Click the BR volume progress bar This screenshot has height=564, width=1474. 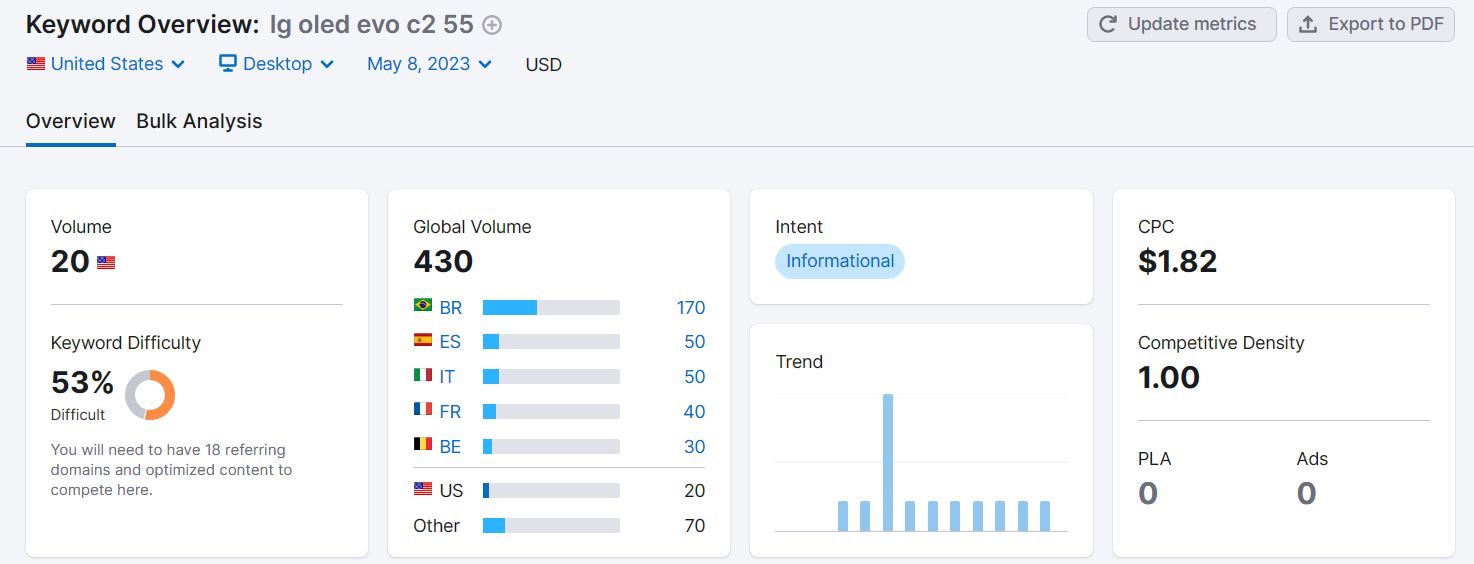click(551, 307)
